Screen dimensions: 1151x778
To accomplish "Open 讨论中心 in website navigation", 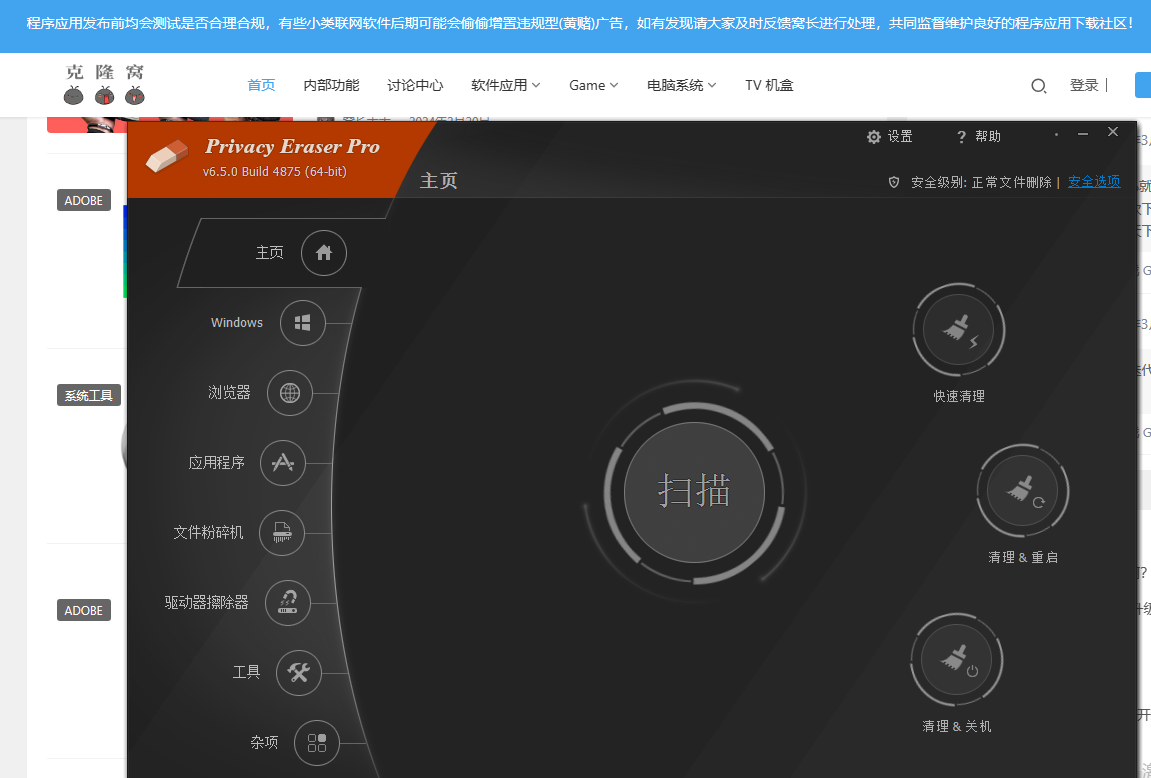I will tap(415, 85).
